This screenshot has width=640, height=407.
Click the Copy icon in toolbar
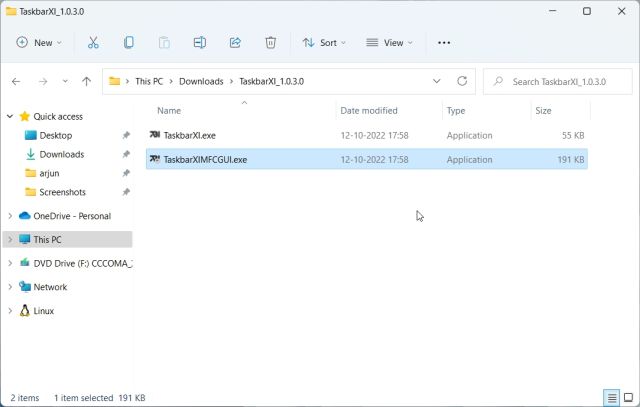coord(129,43)
